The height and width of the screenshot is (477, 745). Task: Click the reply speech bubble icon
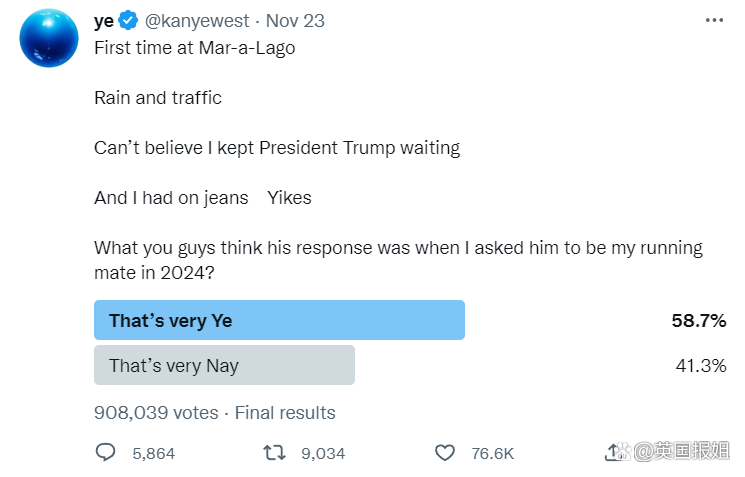[x=106, y=453]
